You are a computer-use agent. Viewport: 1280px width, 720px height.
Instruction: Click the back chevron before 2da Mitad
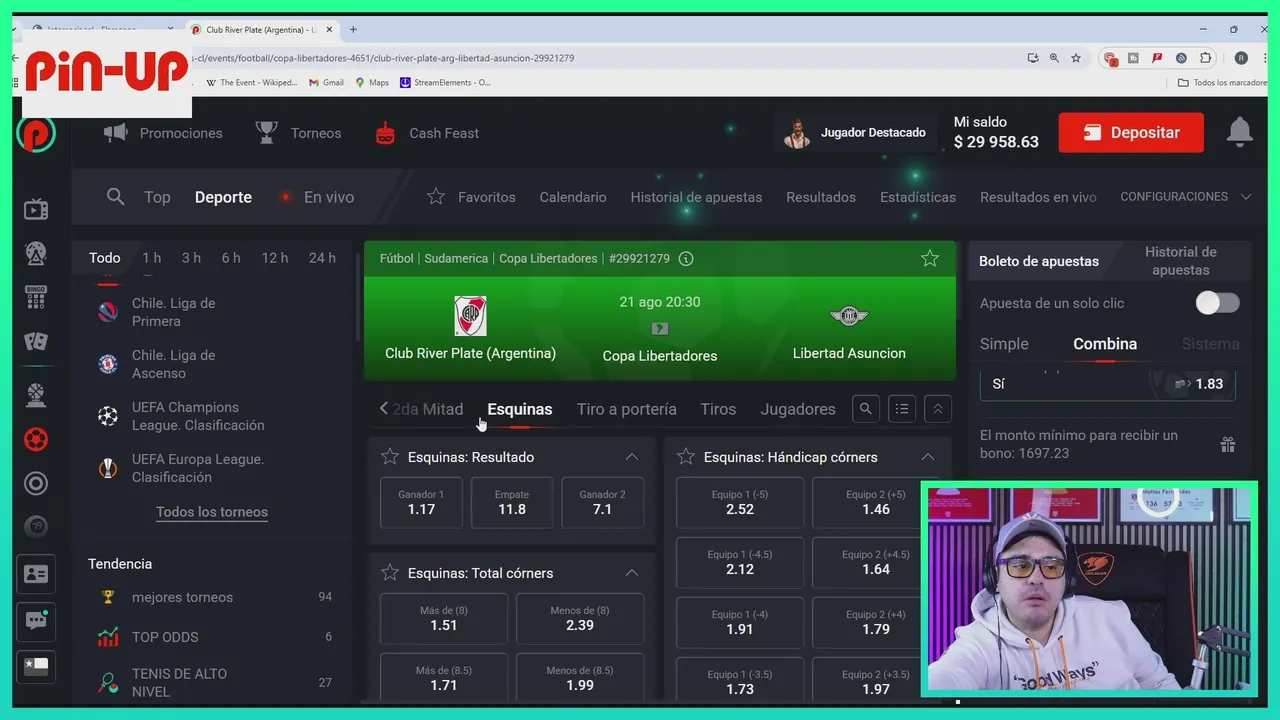[383, 409]
